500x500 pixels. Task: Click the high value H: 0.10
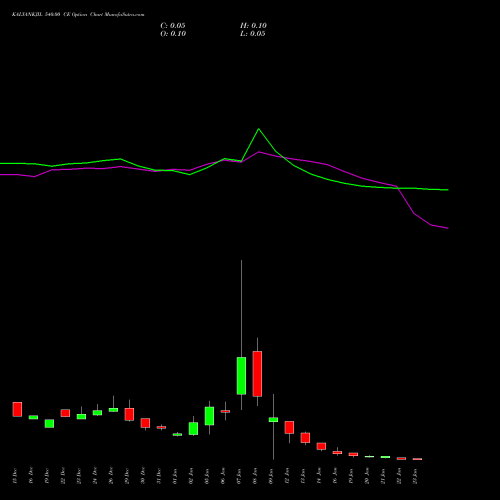[x=253, y=26]
